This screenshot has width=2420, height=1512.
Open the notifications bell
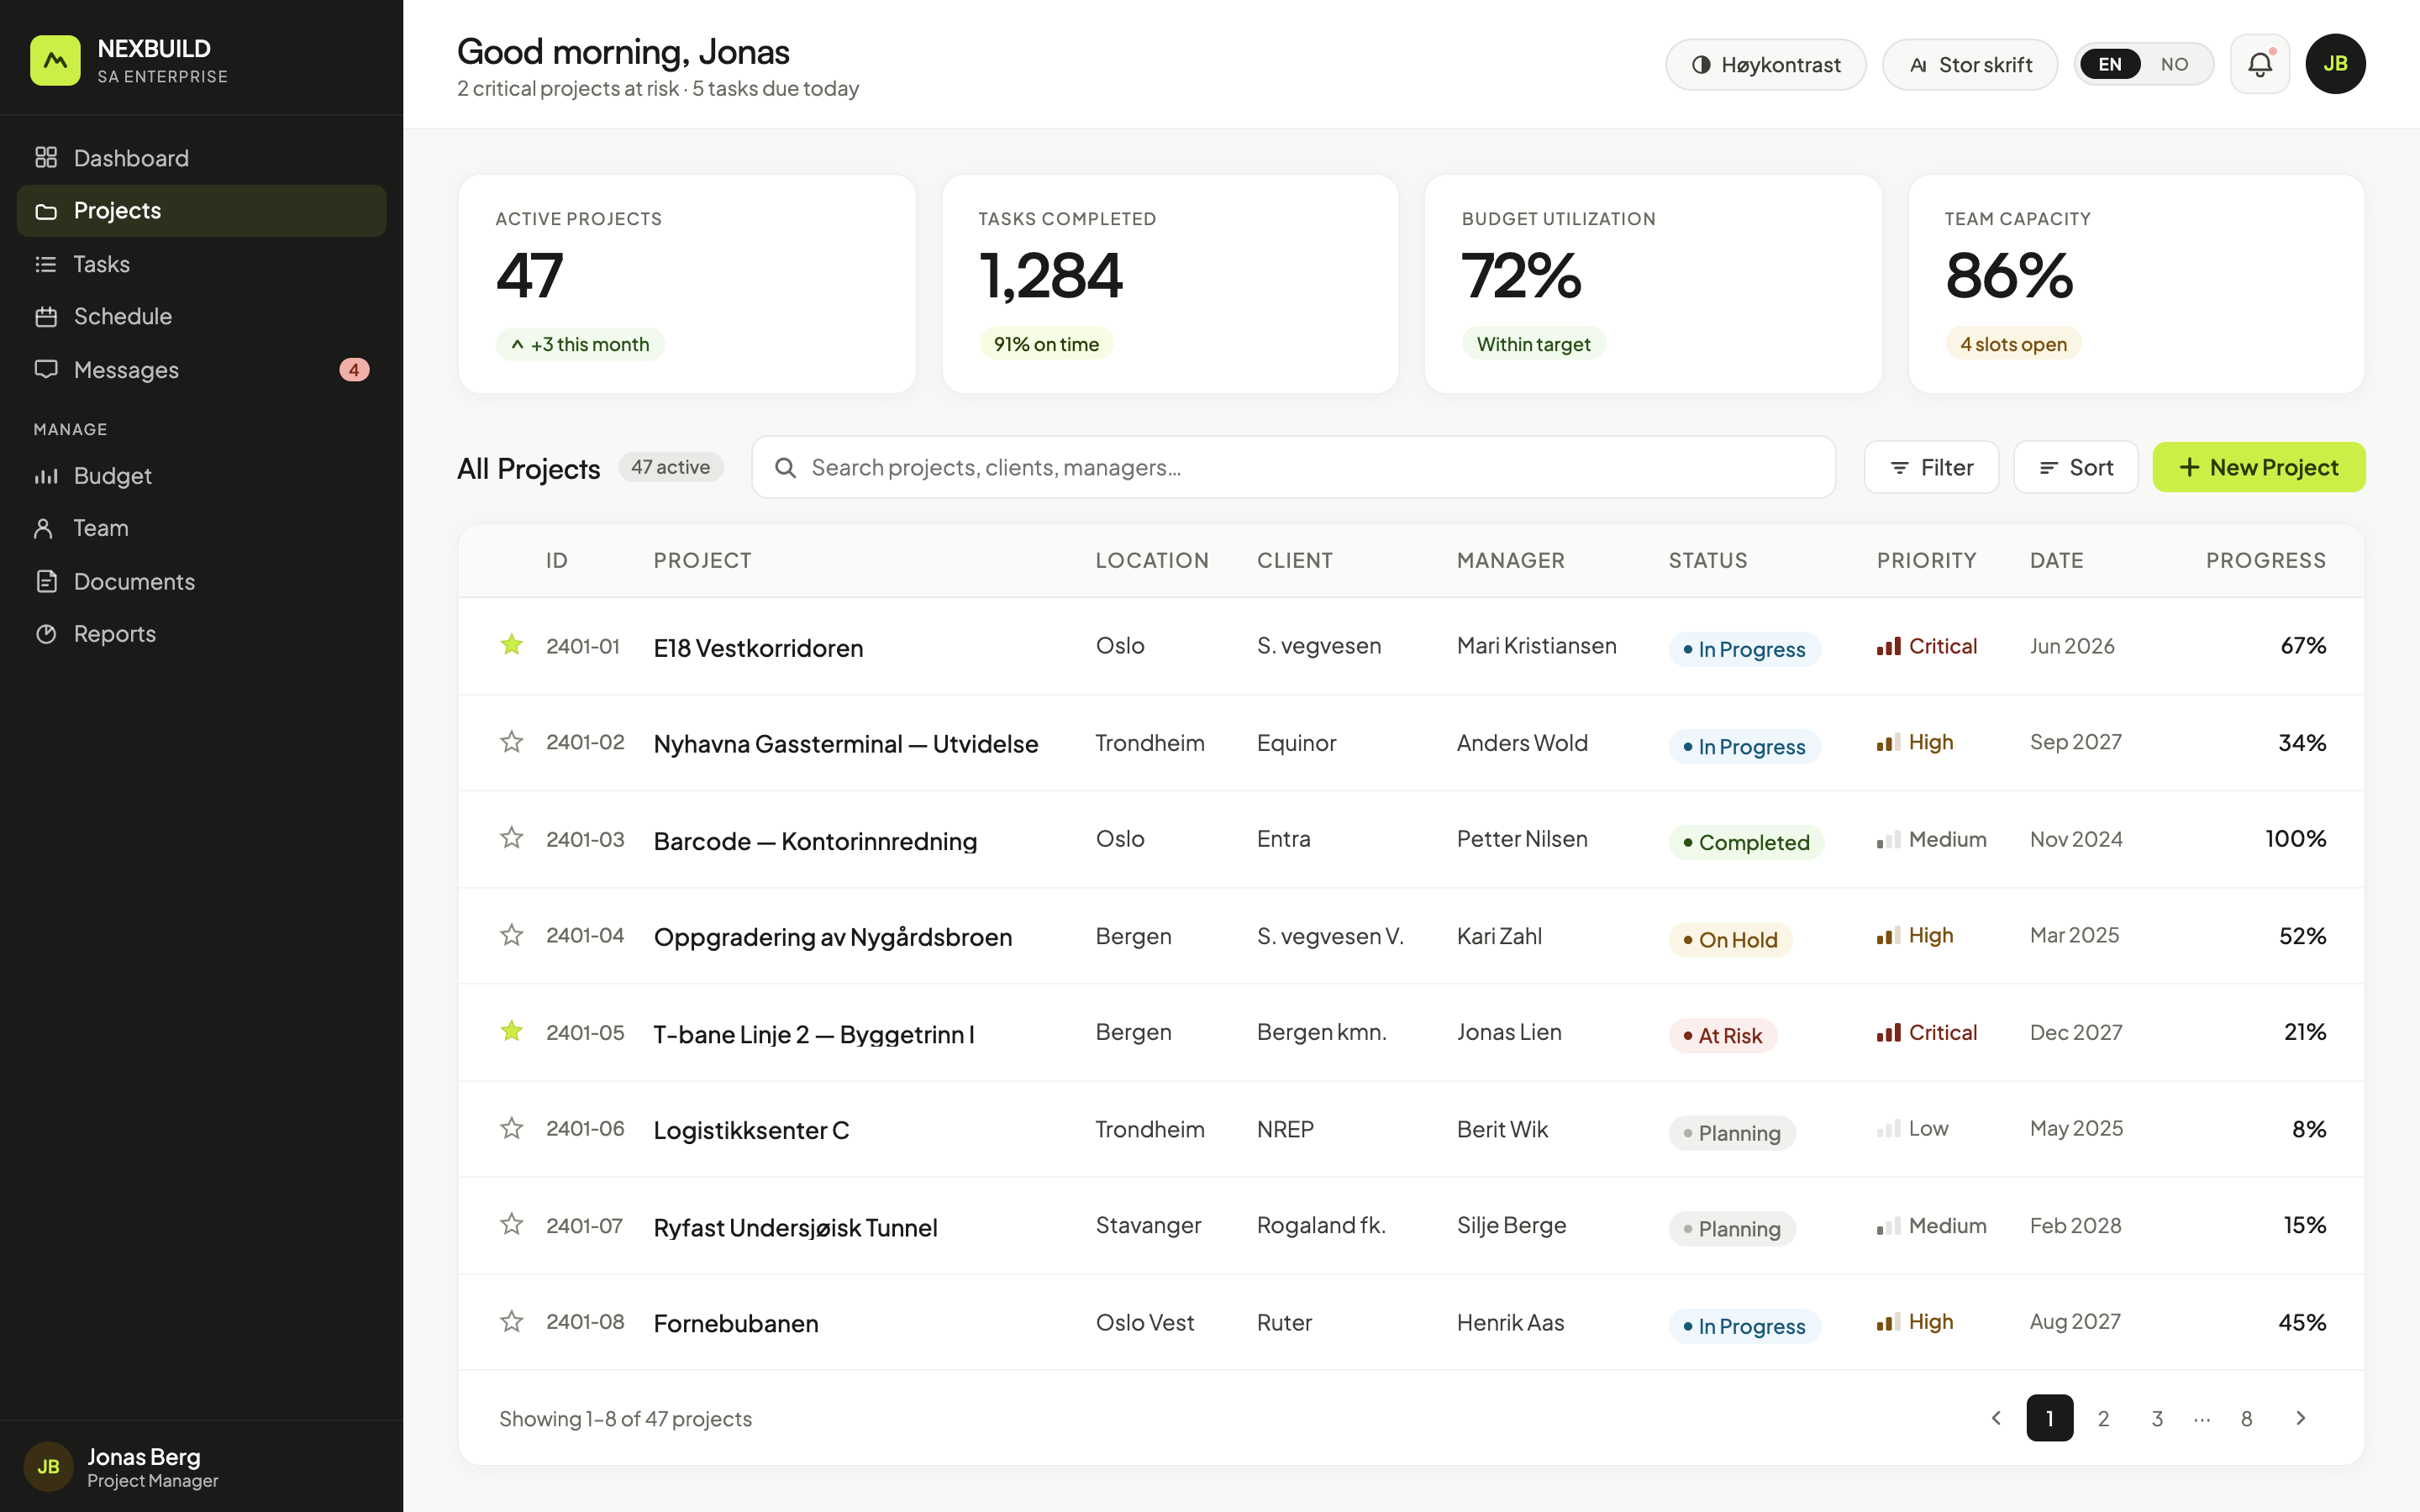[2259, 64]
